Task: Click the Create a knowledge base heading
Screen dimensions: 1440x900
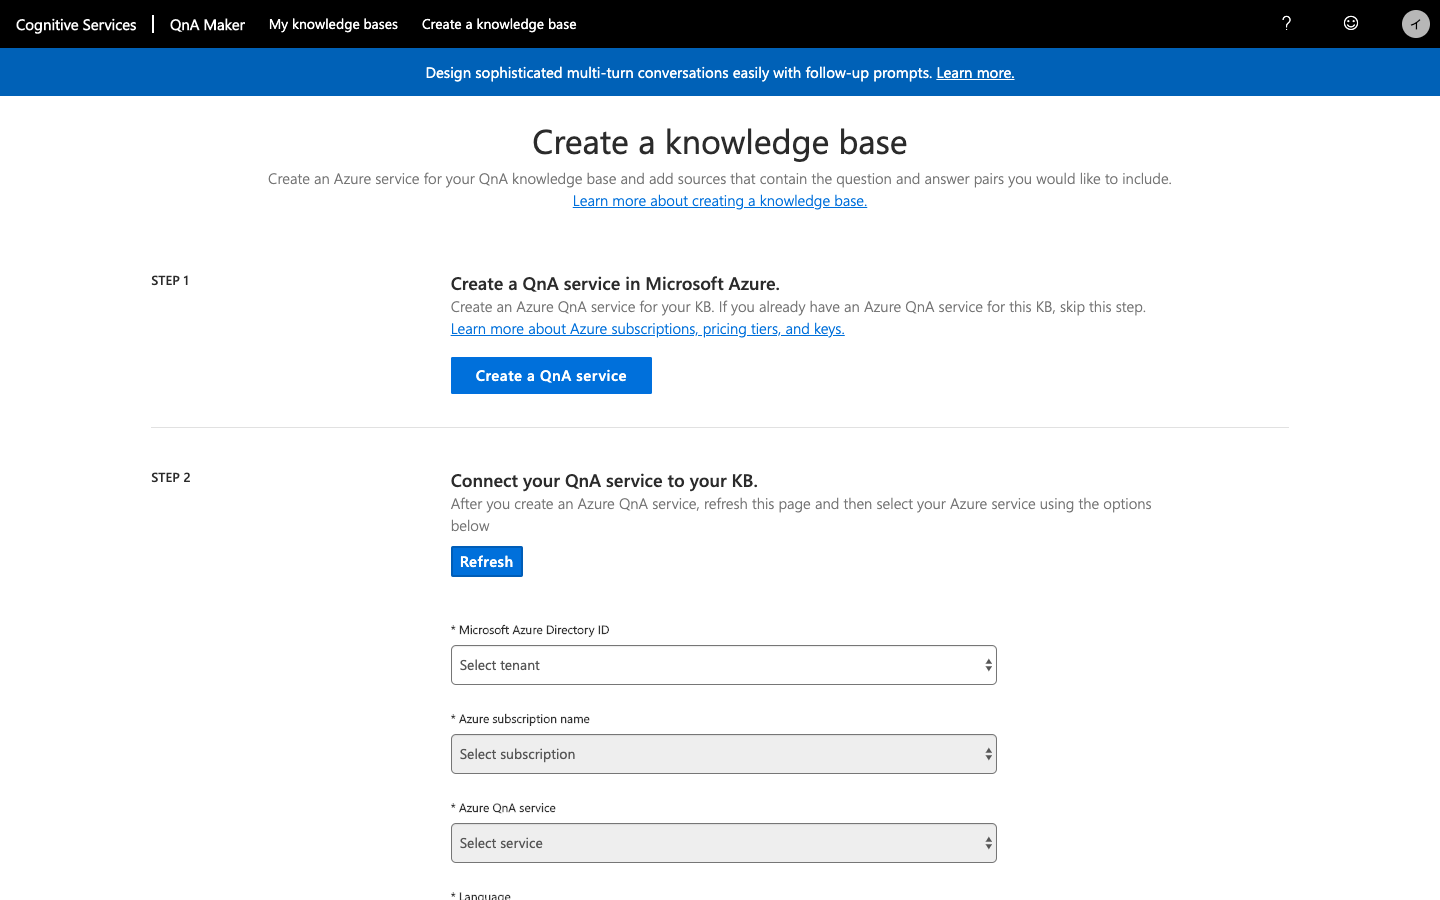Action: (x=720, y=142)
